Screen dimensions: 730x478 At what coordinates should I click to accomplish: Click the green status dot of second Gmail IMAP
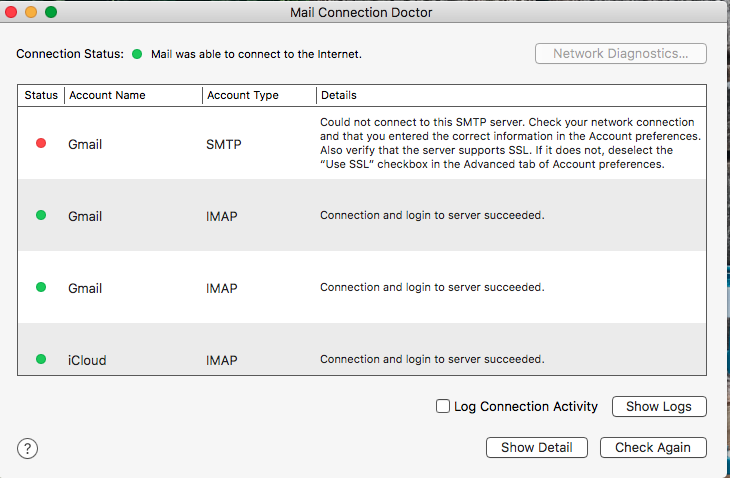pos(41,287)
